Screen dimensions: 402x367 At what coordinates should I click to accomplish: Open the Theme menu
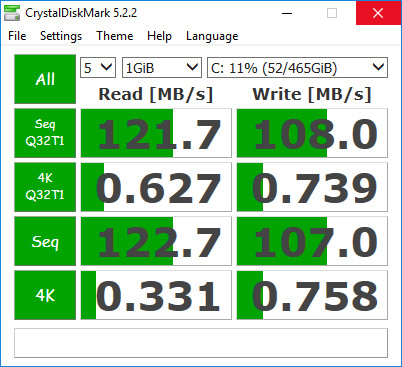click(x=115, y=36)
